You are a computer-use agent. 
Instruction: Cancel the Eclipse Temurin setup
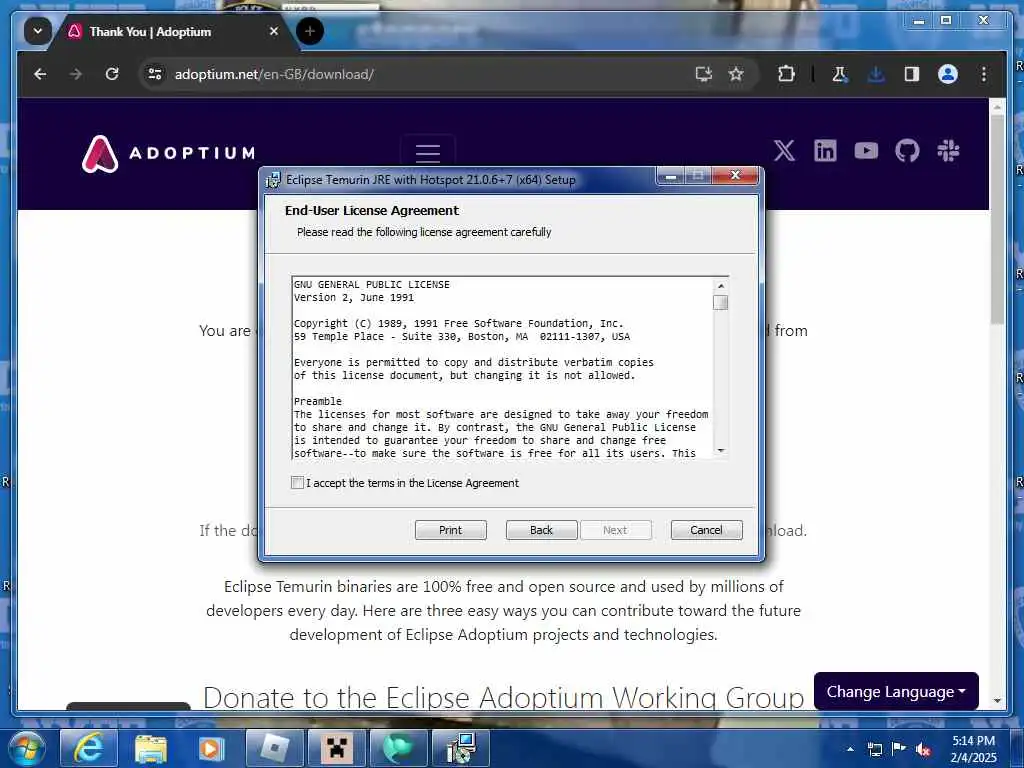point(706,530)
